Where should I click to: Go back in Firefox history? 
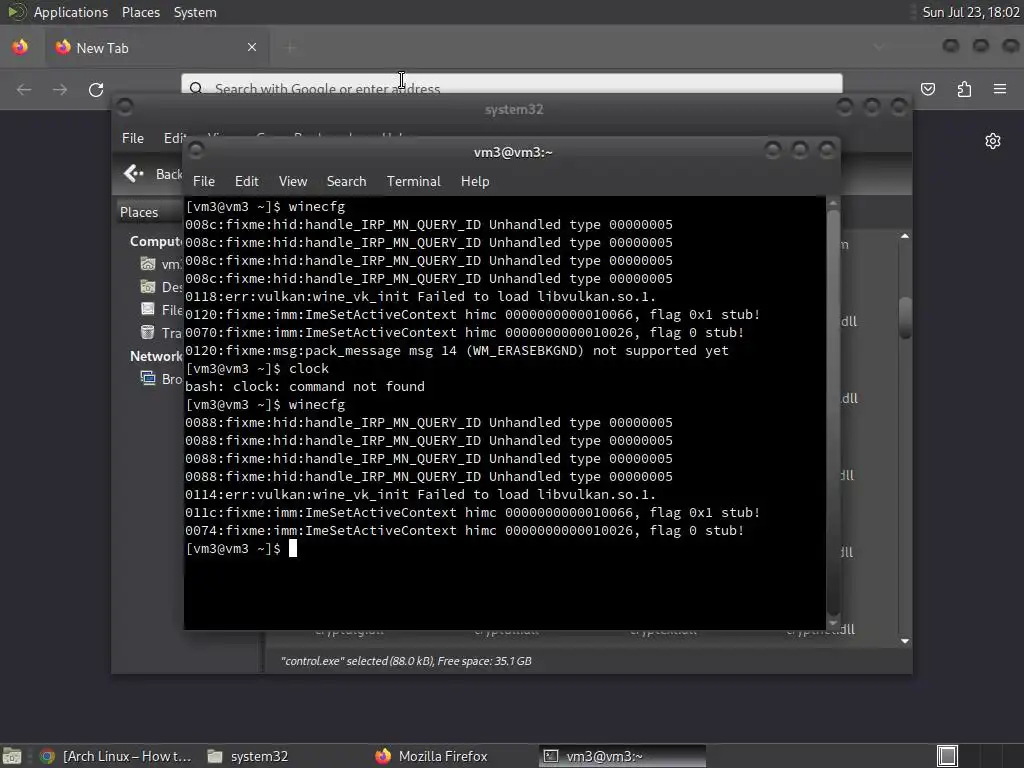tap(24, 89)
